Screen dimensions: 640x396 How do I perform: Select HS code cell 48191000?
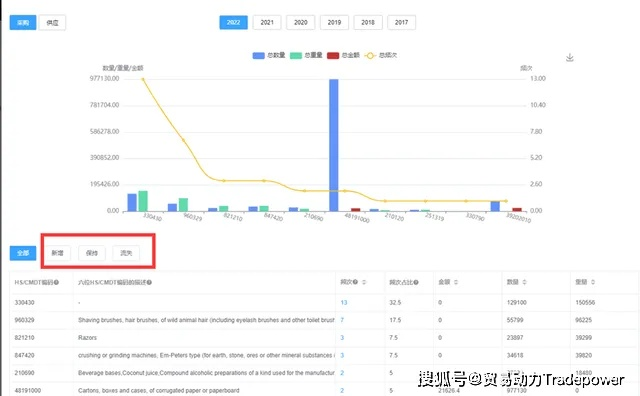[28, 390]
